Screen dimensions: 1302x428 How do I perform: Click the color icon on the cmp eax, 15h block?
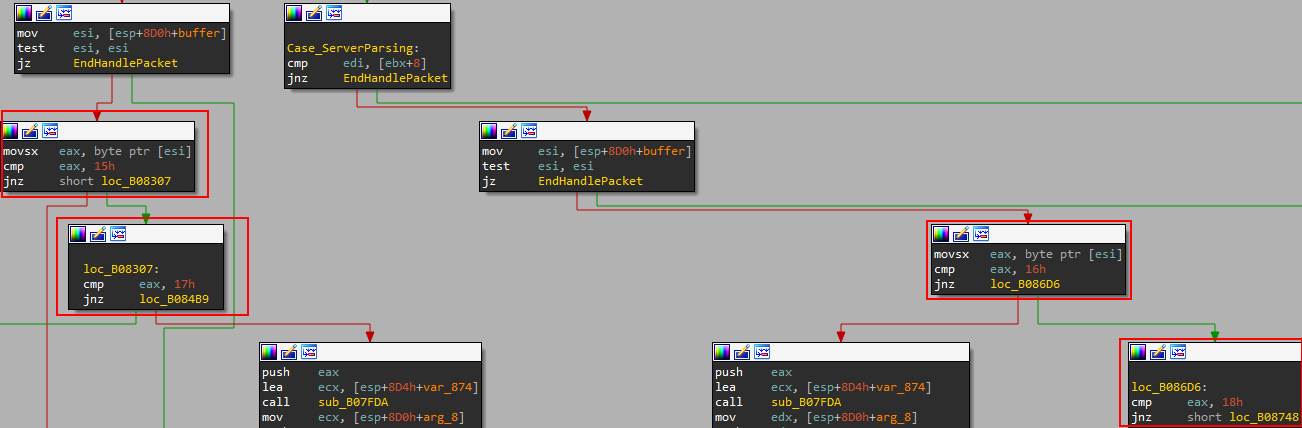[x=11, y=131]
